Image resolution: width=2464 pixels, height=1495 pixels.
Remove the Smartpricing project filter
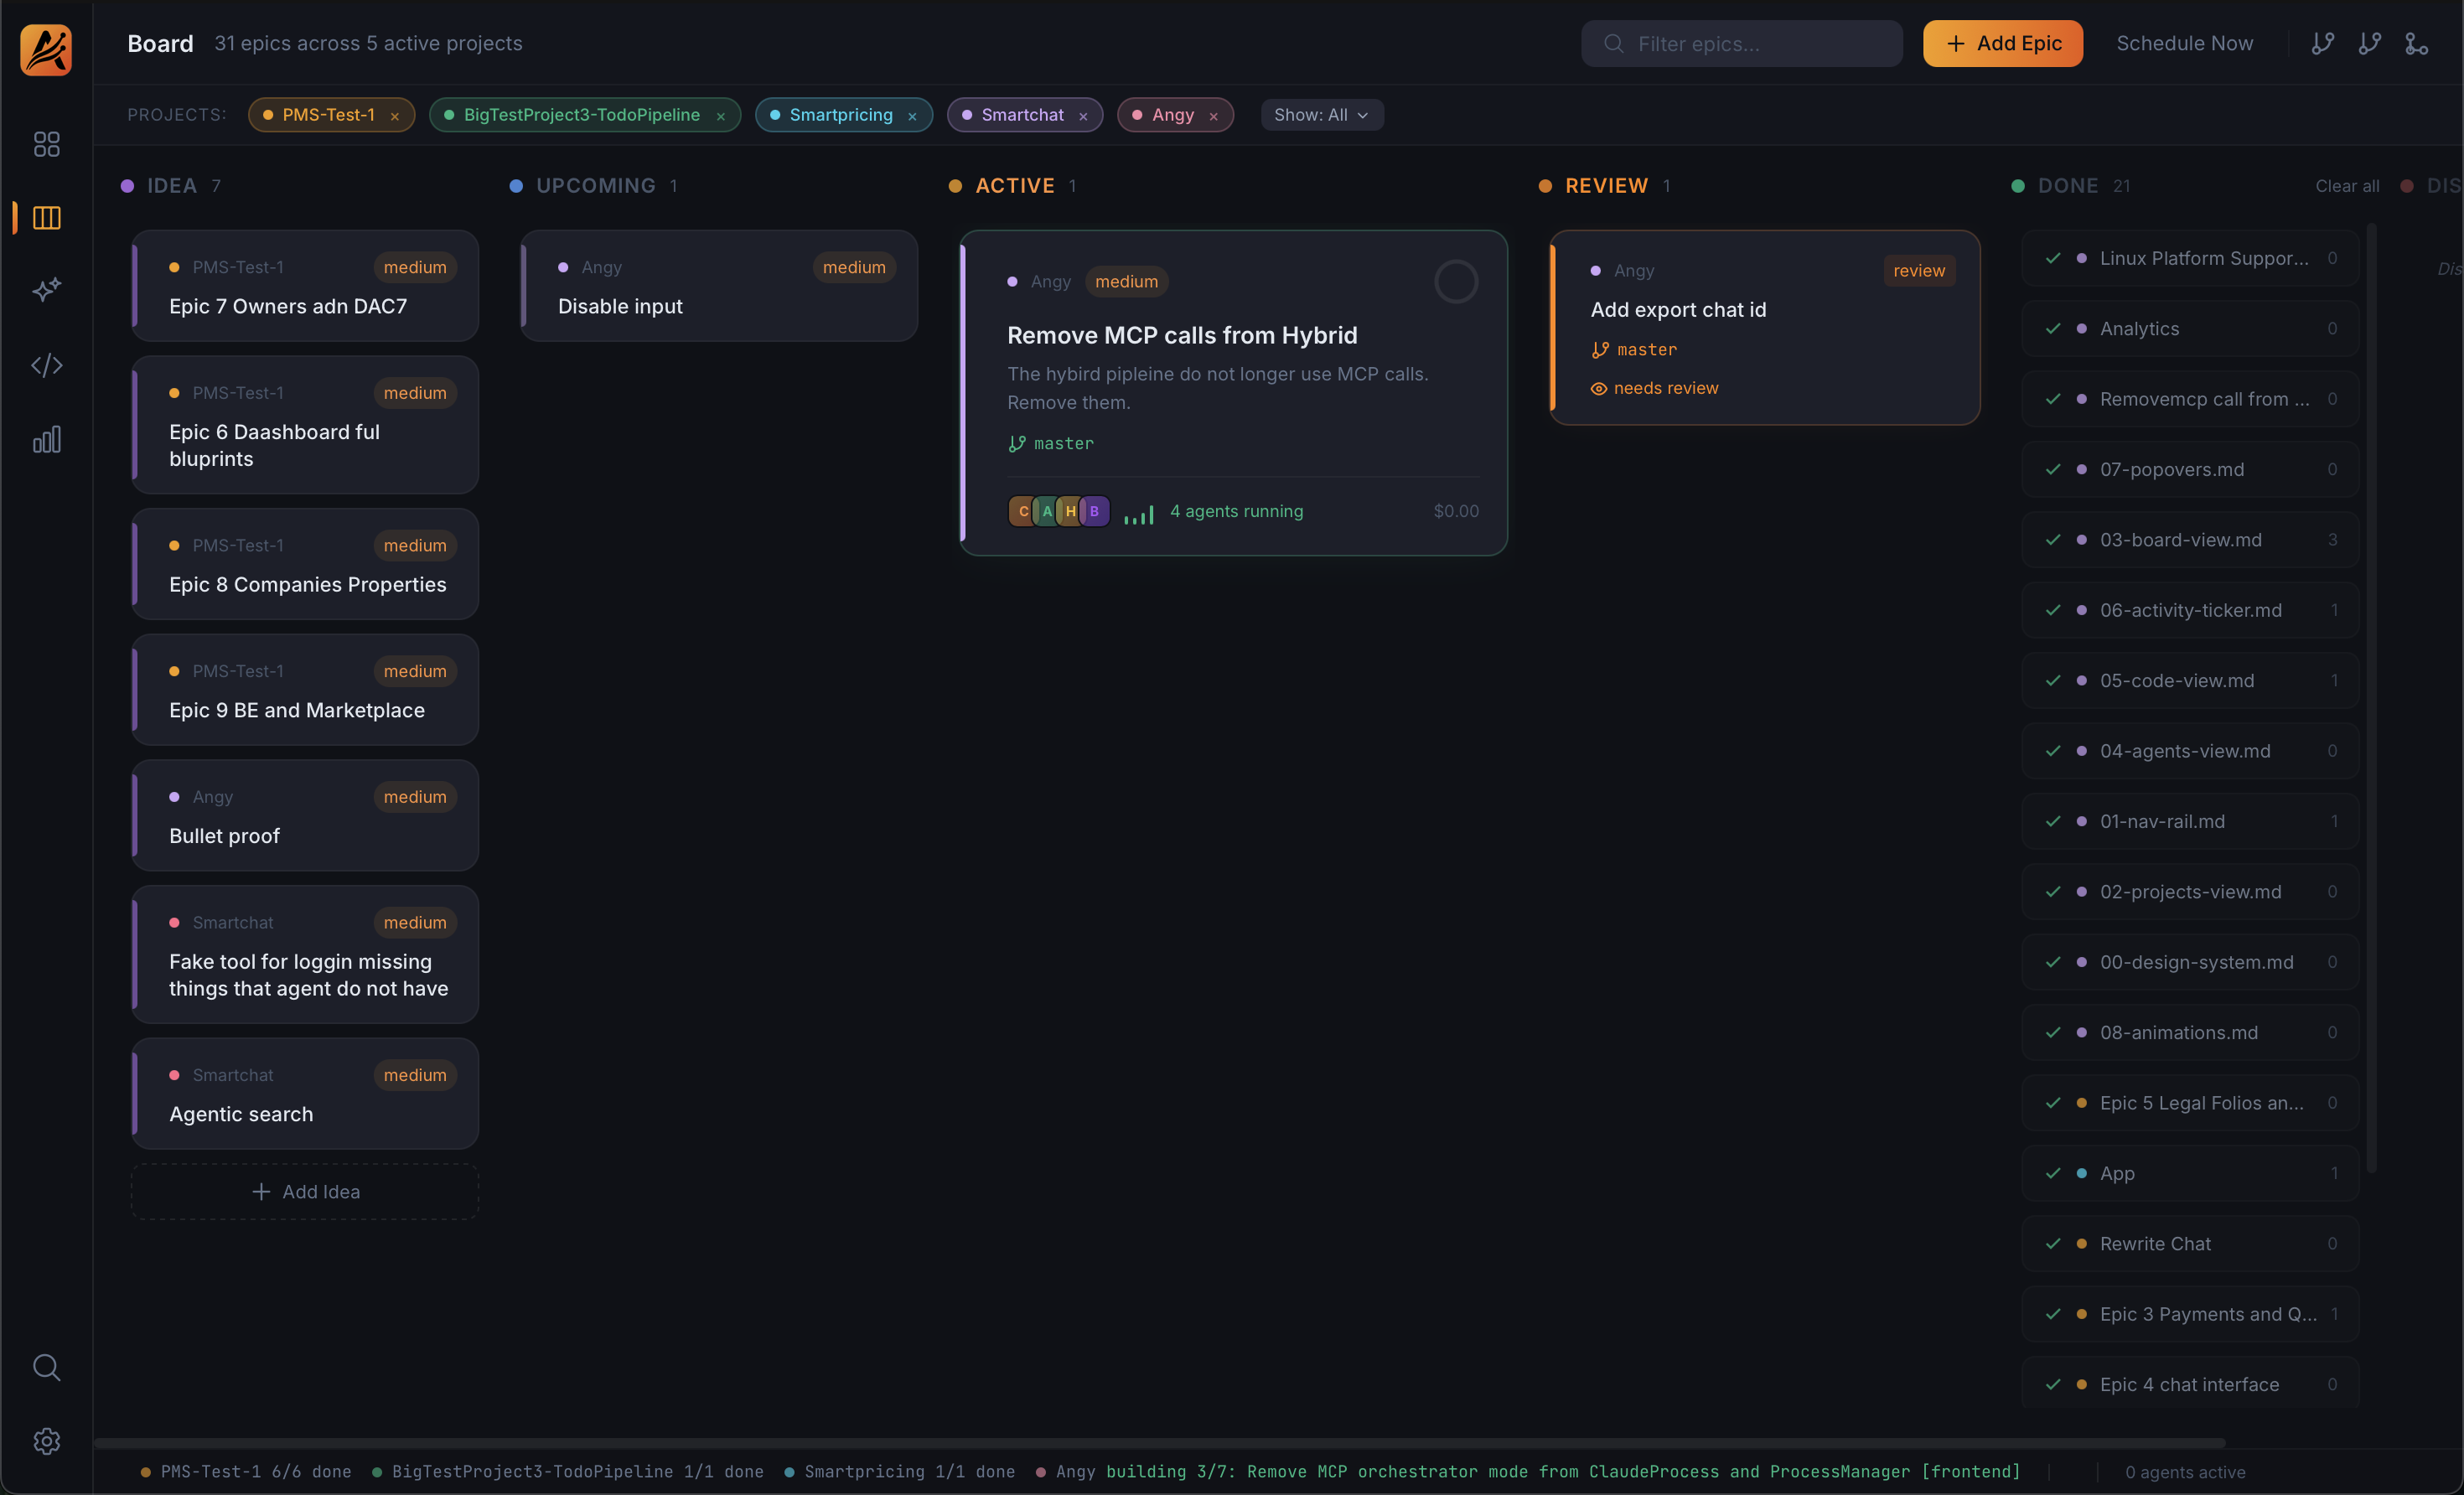tap(912, 115)
